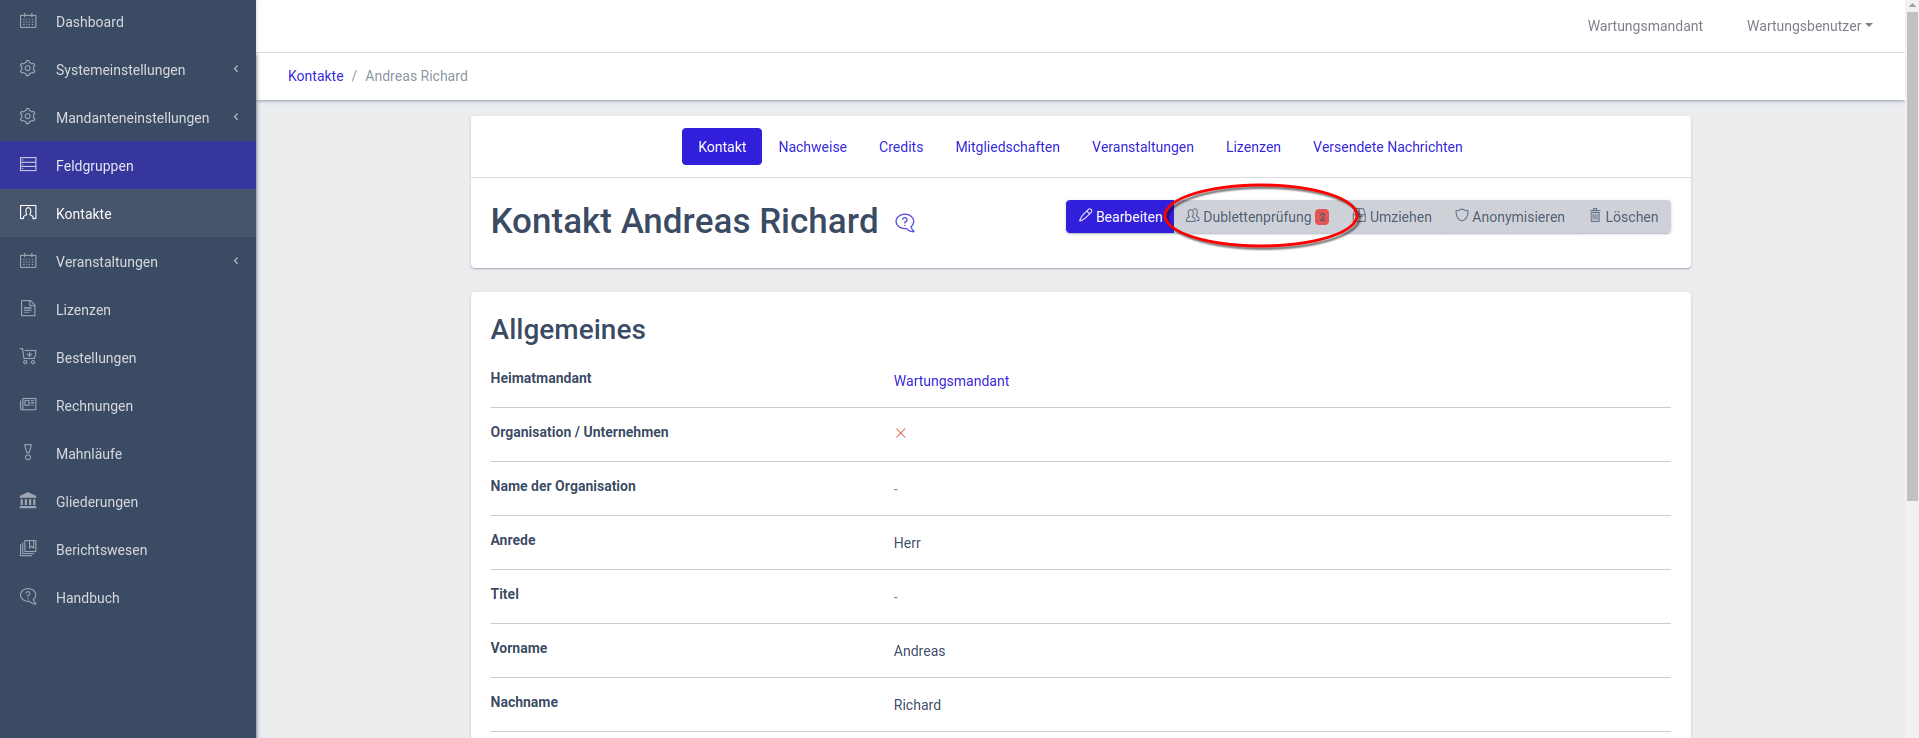Start the Dublettenprüfung for this contact
Viewport: 1919px width, 738px height.
point(1257,217)
